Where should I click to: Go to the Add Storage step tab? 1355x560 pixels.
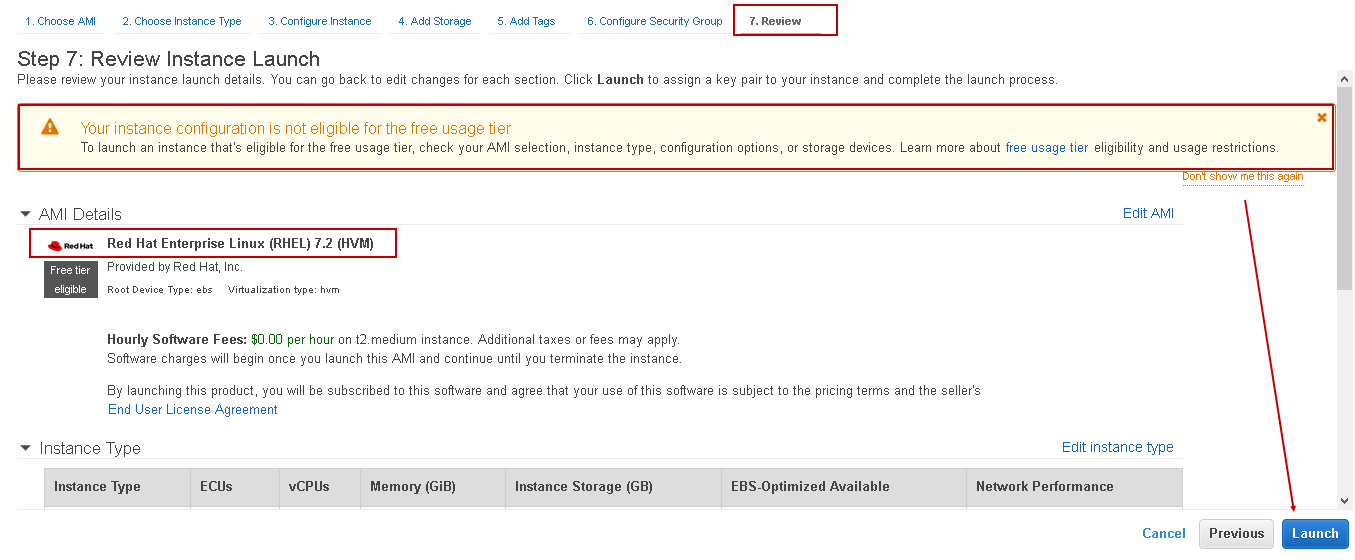434,21
